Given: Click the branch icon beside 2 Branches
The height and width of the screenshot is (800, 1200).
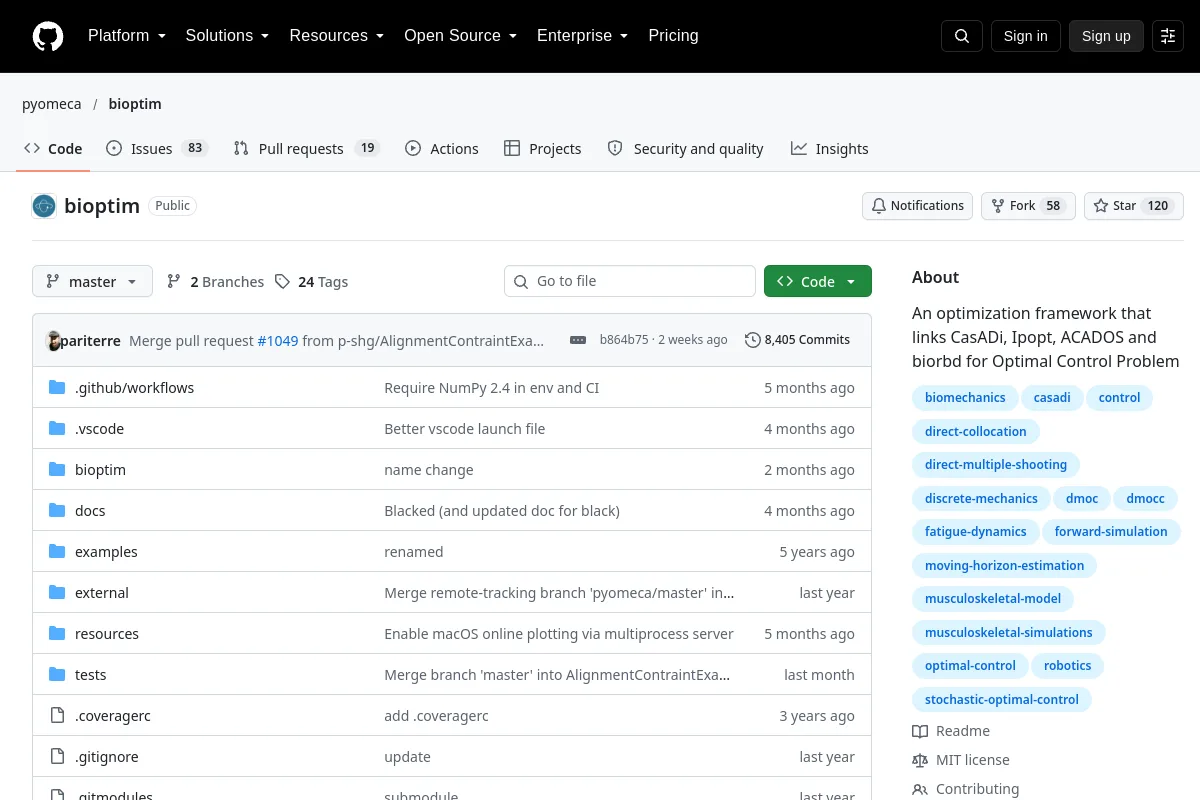Looking at the screenshot, I should click(x=174, y=281).
